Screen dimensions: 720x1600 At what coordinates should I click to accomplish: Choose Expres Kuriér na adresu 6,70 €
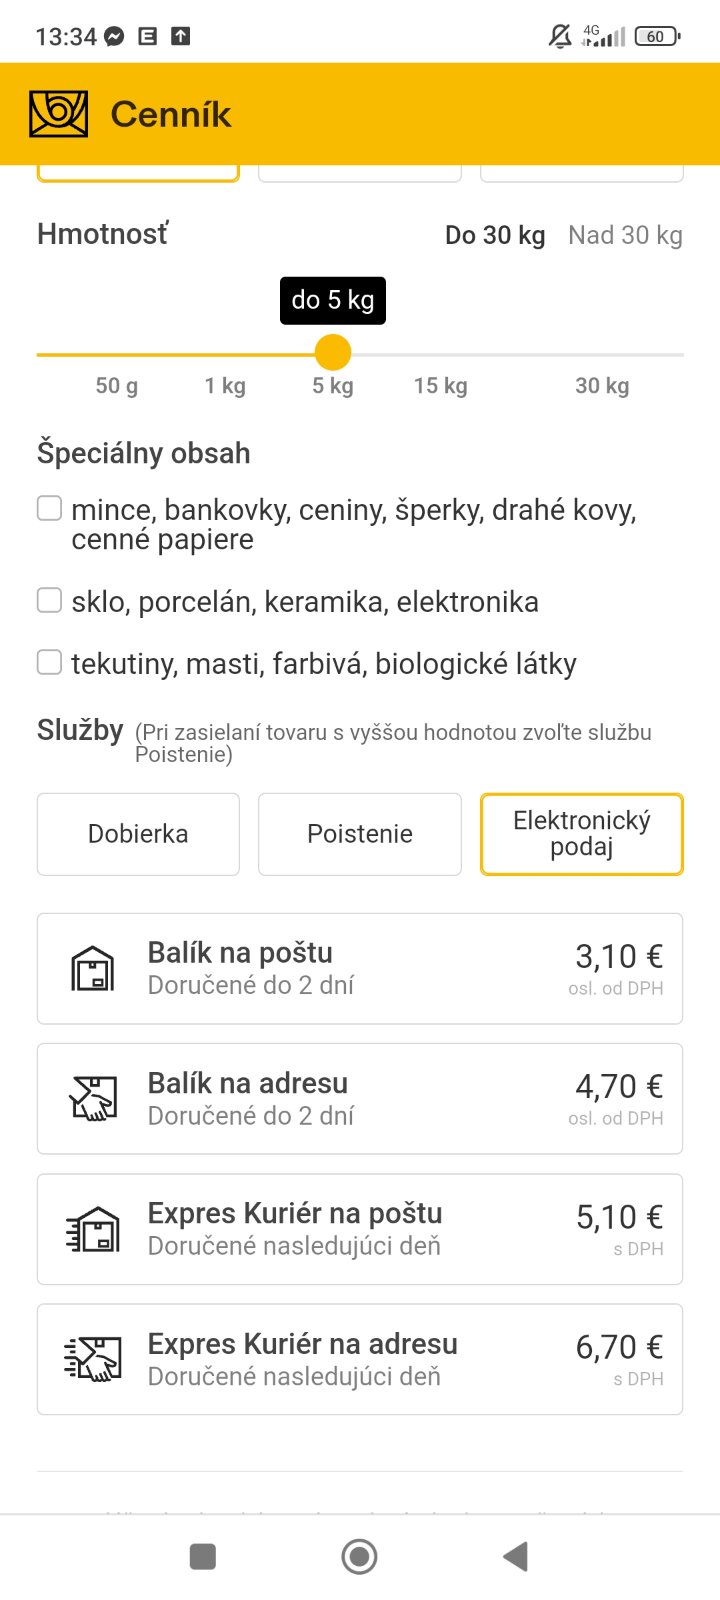pyautogui.click(x=360, y=1359)
